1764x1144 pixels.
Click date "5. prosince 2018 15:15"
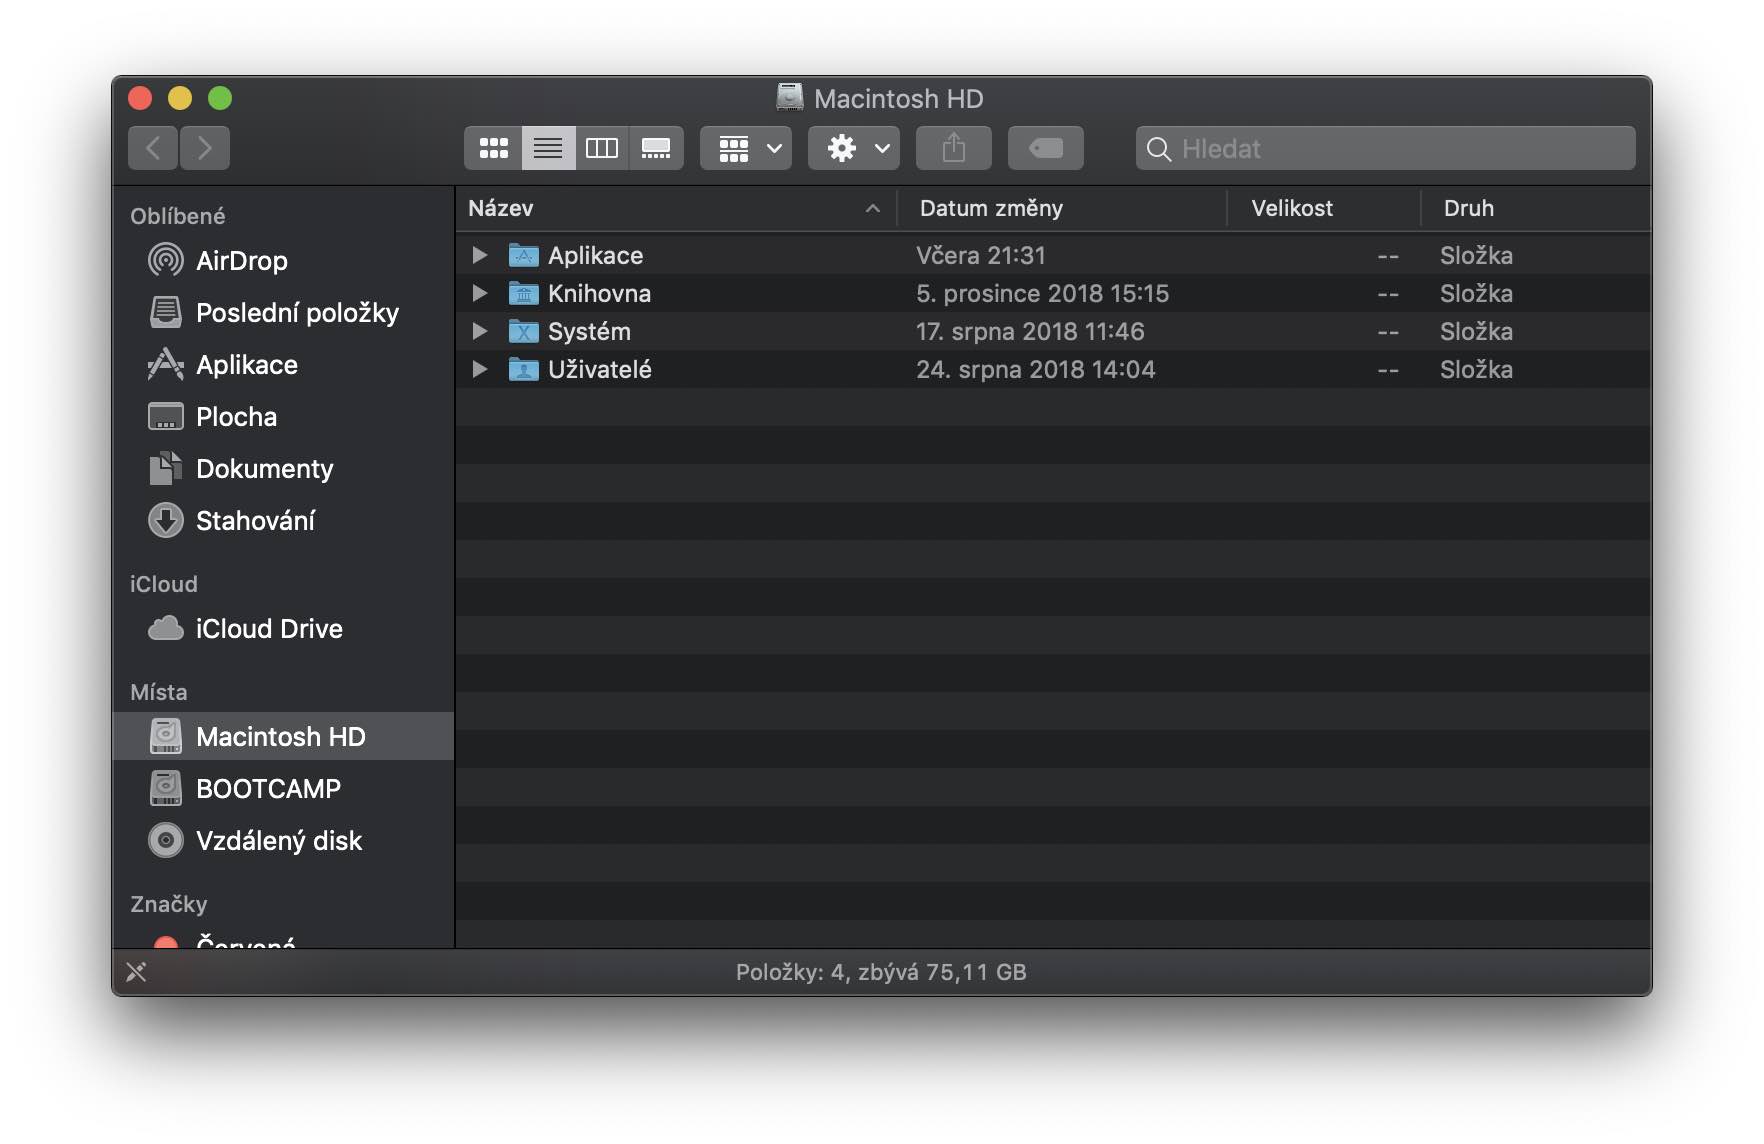(1042, 293)
